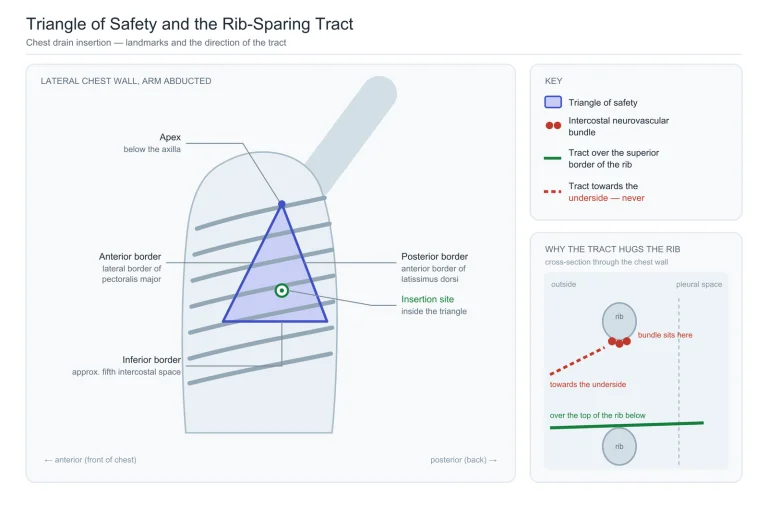Click the green insertion site marker
The width and height of the screenshot is (768, 507).
282,290
